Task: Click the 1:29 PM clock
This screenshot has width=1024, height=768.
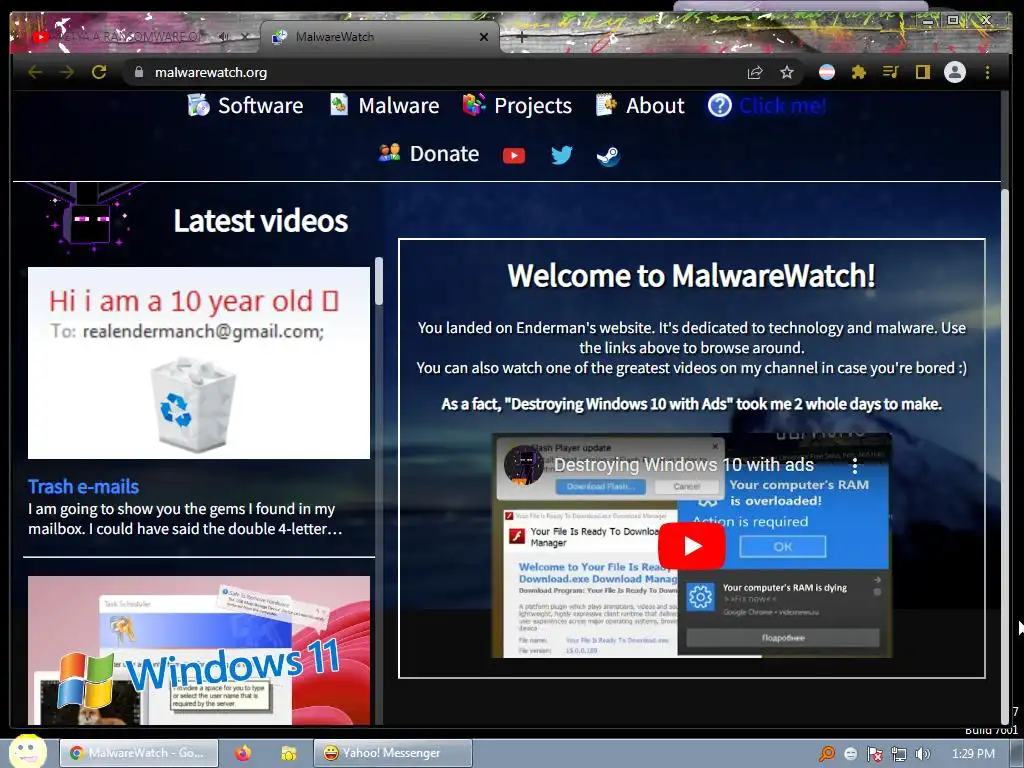Action: pos(972,754)
